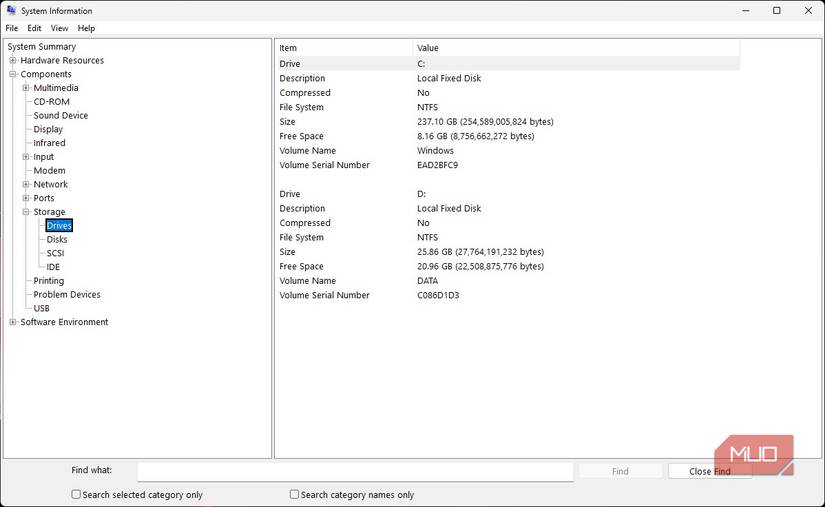The image size is (825, 507).
Task: Select the Network label in tree
Action: point(51,184)
